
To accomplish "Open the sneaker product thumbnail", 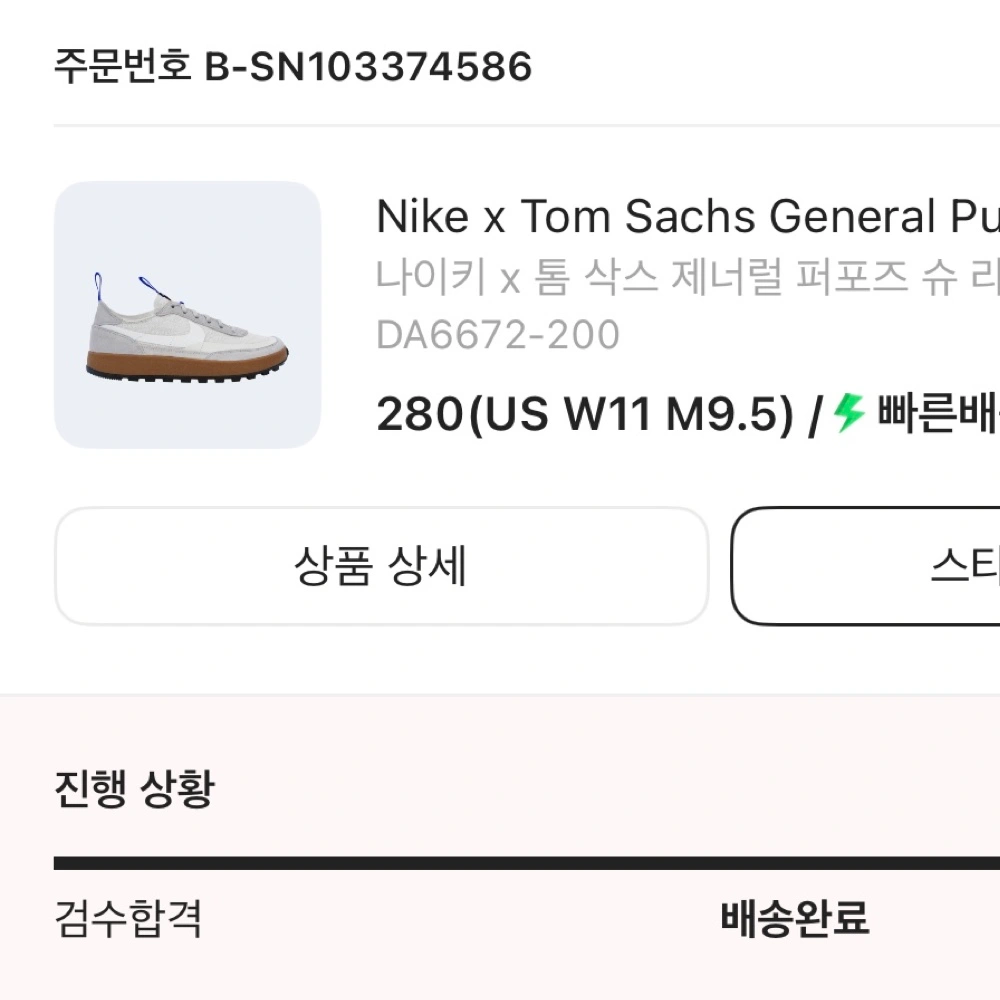I will [x=187, y=315].
